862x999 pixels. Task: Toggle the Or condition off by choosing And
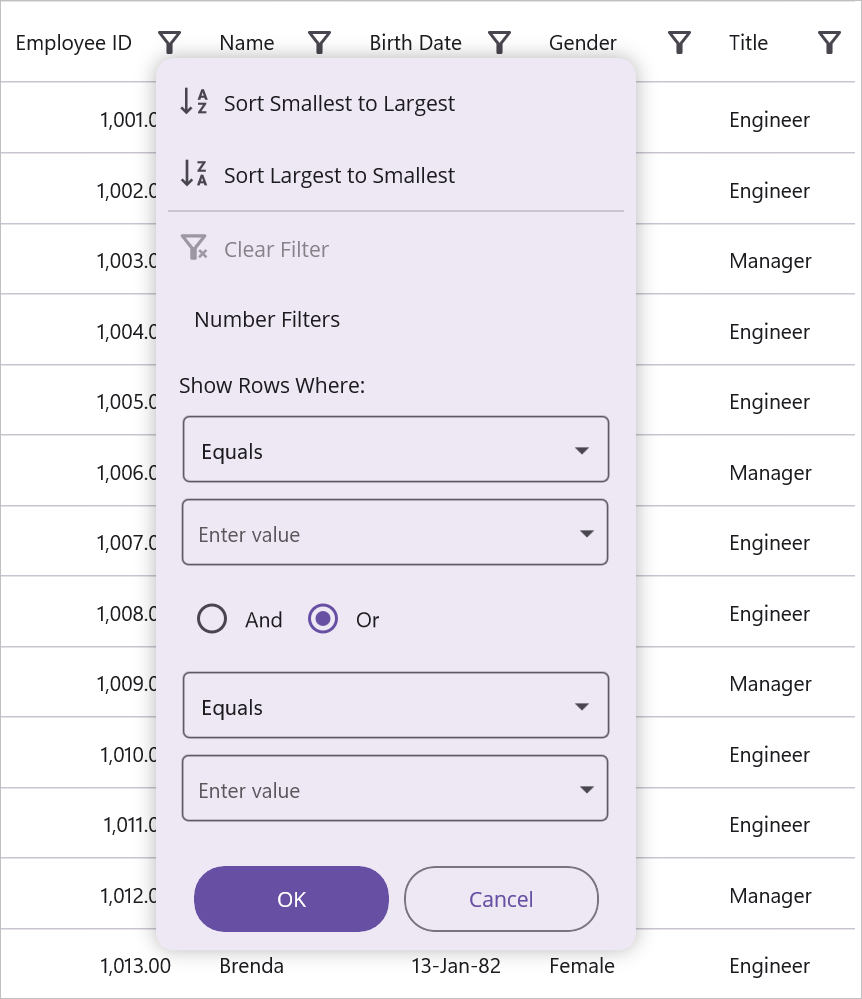tap(212, 619)
